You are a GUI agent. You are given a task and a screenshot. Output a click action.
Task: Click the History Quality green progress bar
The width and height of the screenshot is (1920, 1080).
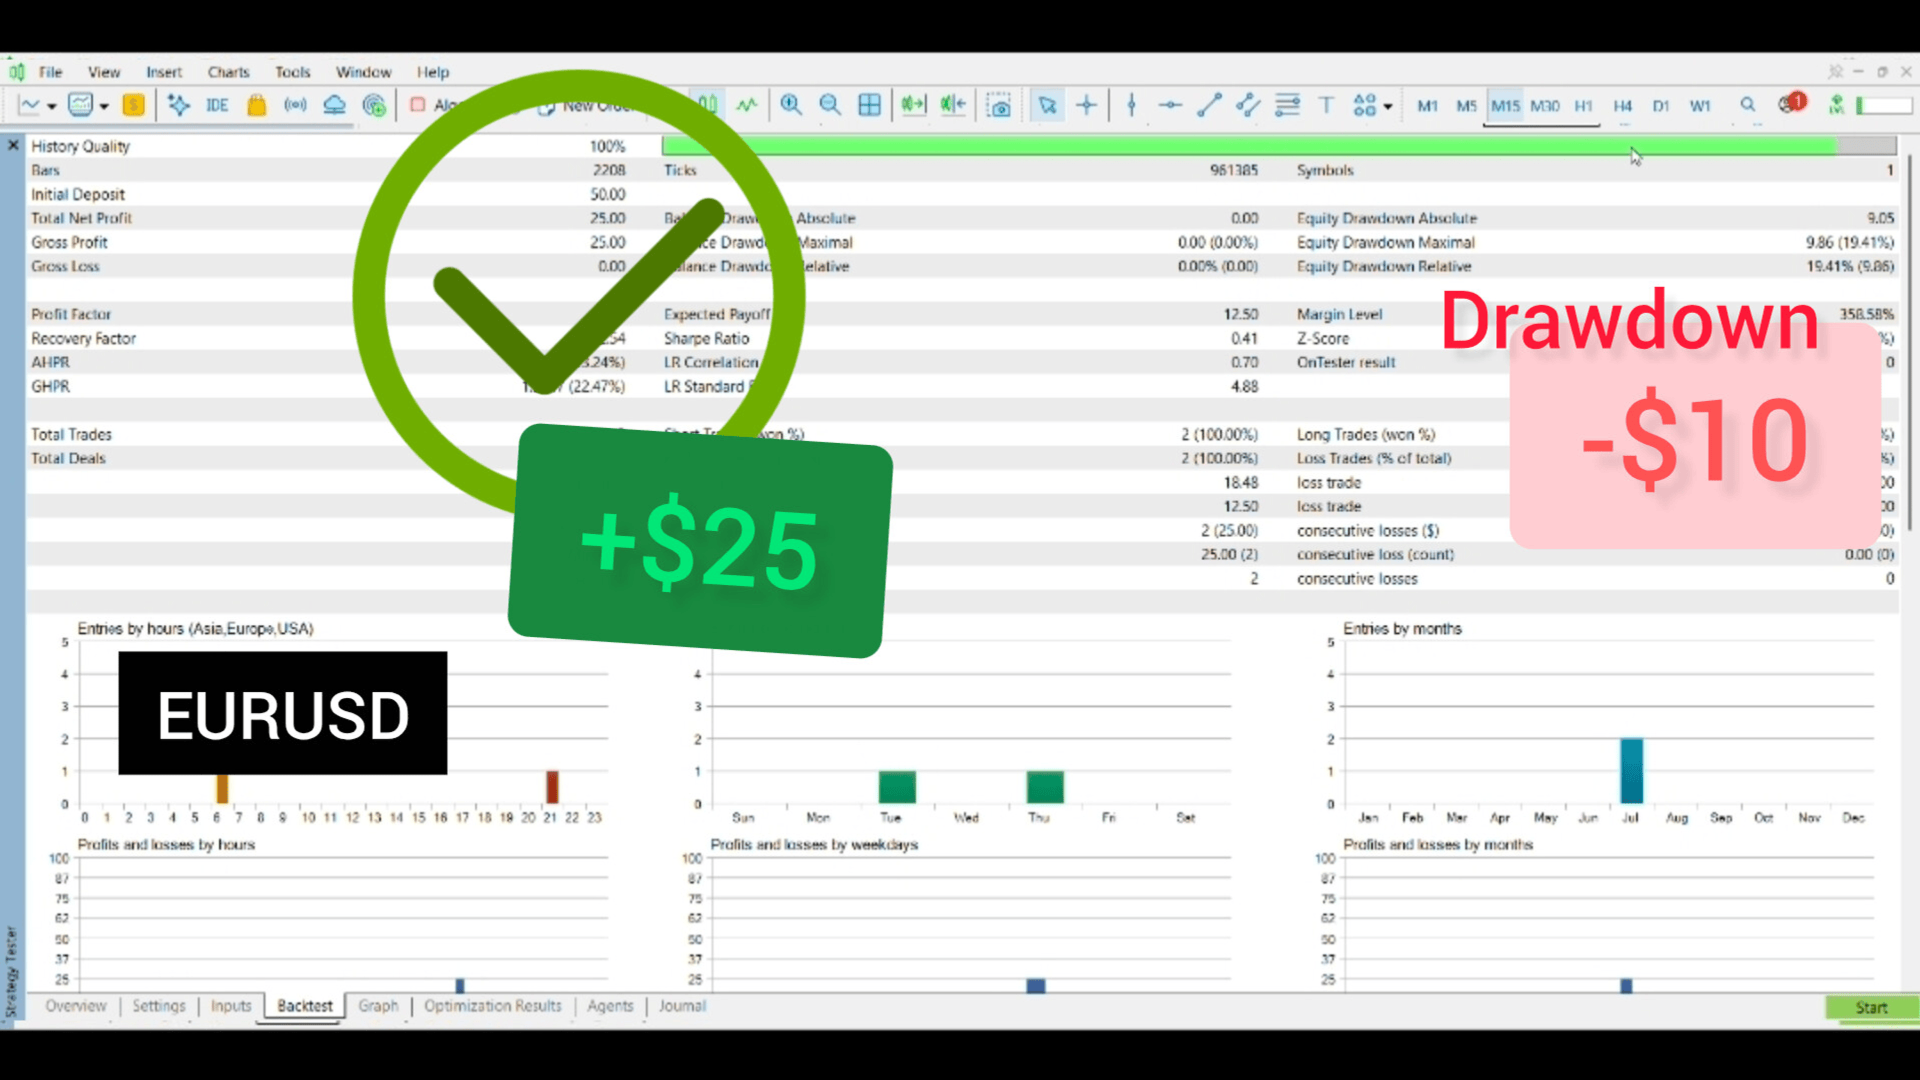coord(1278,146)
